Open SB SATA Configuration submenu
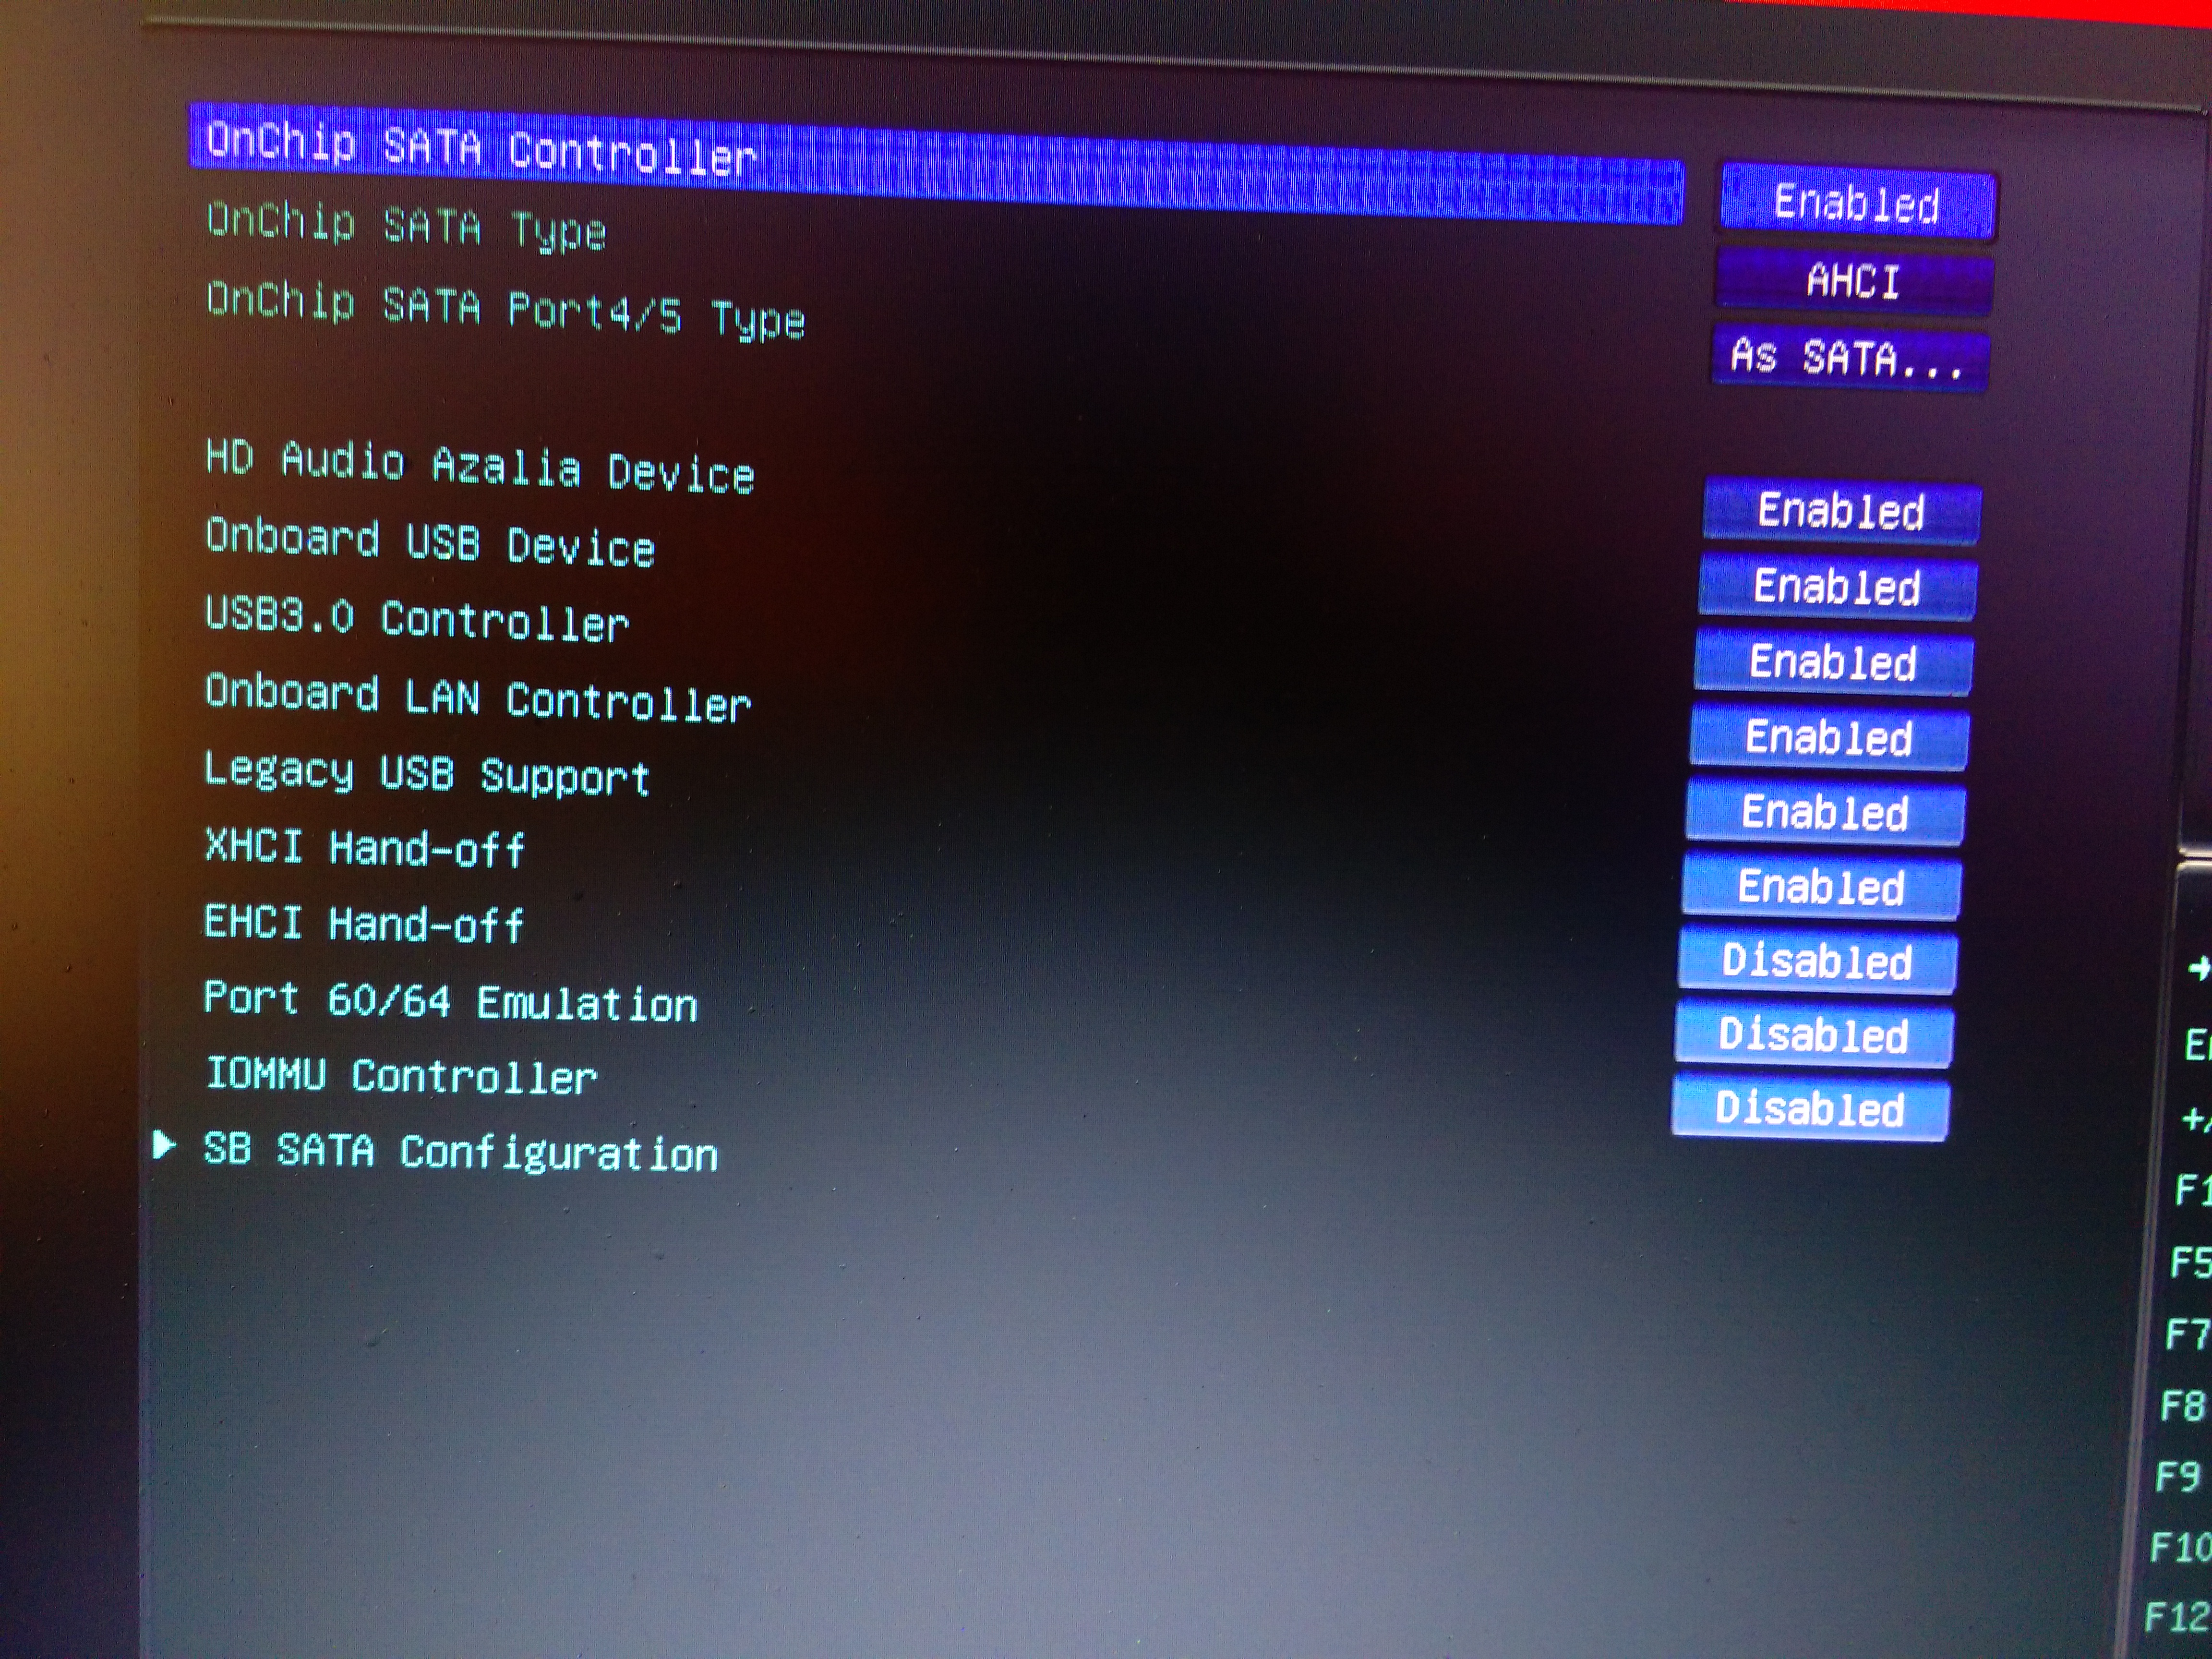This screenshot has width=2212, height=1659. (x=460, y=1152)
